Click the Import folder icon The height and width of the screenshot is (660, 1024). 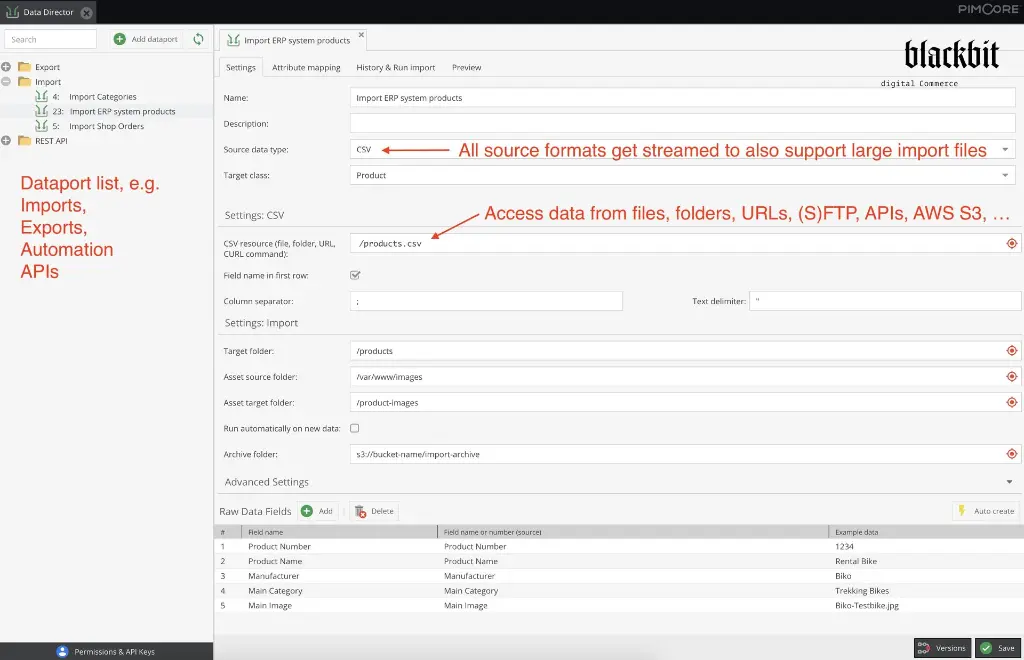25,82
